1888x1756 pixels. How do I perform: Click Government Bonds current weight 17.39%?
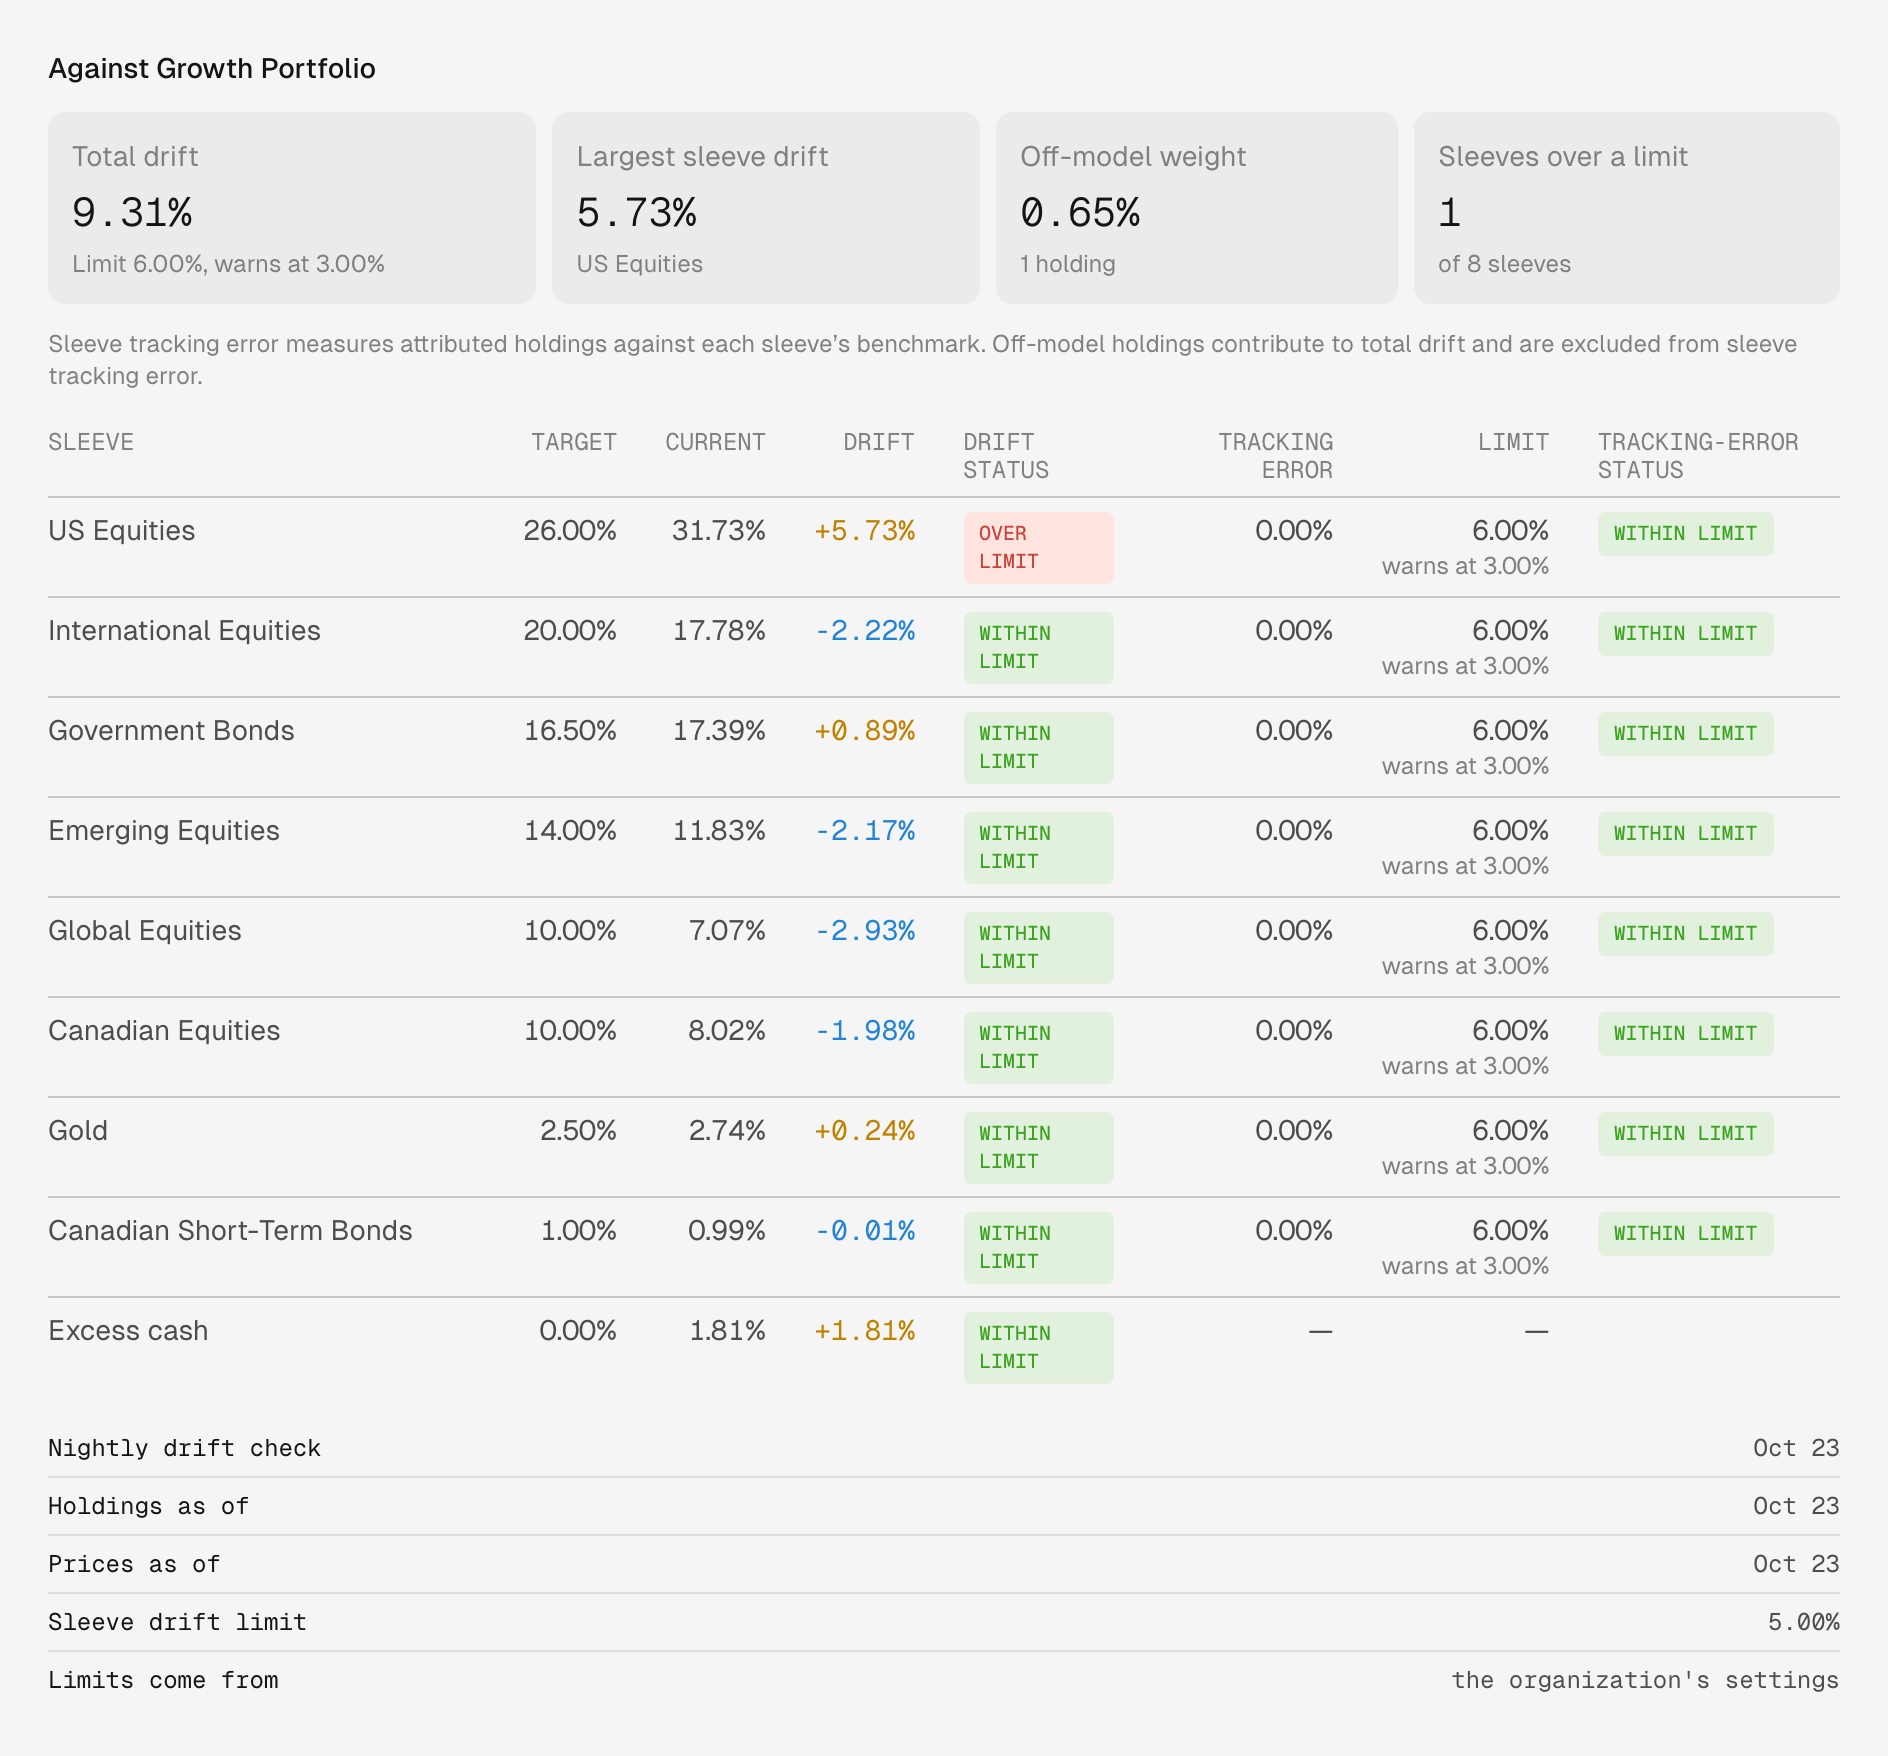(x=719, y=730)
